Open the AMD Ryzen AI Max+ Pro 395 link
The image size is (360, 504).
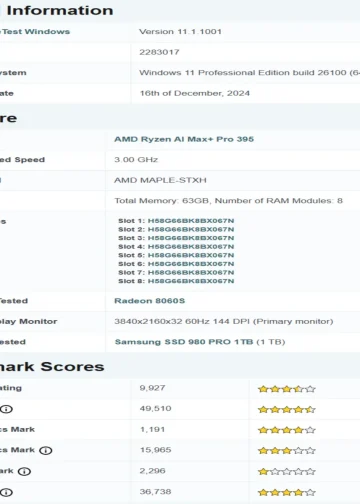click(x=184, y=139)
